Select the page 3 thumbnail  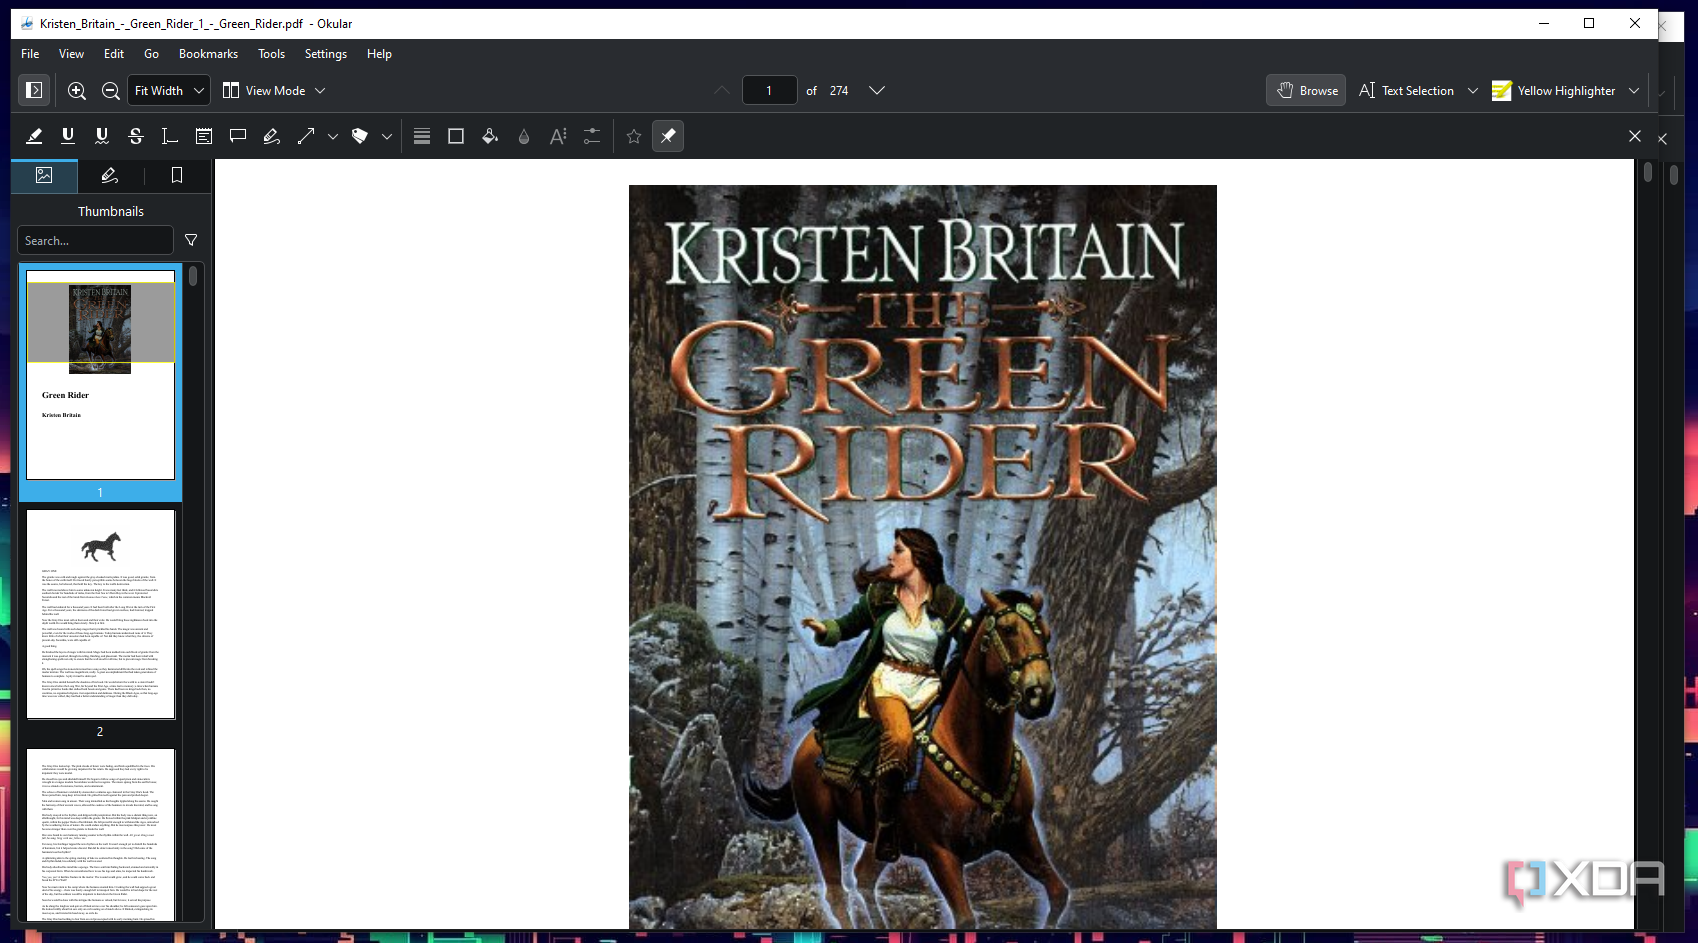100,835
